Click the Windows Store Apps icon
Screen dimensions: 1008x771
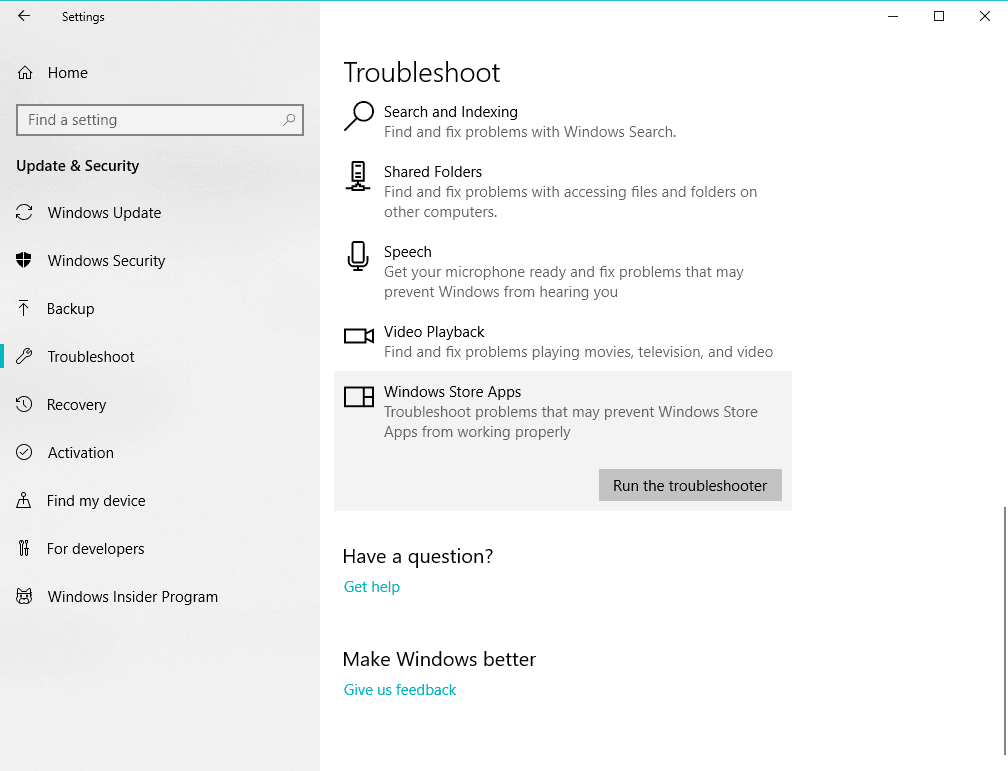[359, 397]
